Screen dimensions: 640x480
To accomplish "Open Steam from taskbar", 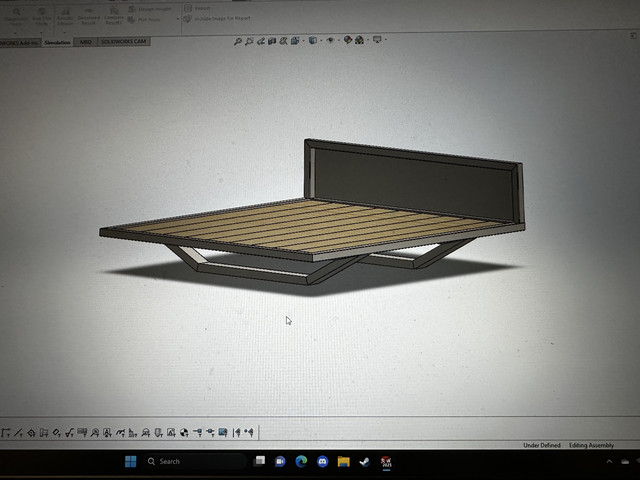I will click(x=365, y=462).
